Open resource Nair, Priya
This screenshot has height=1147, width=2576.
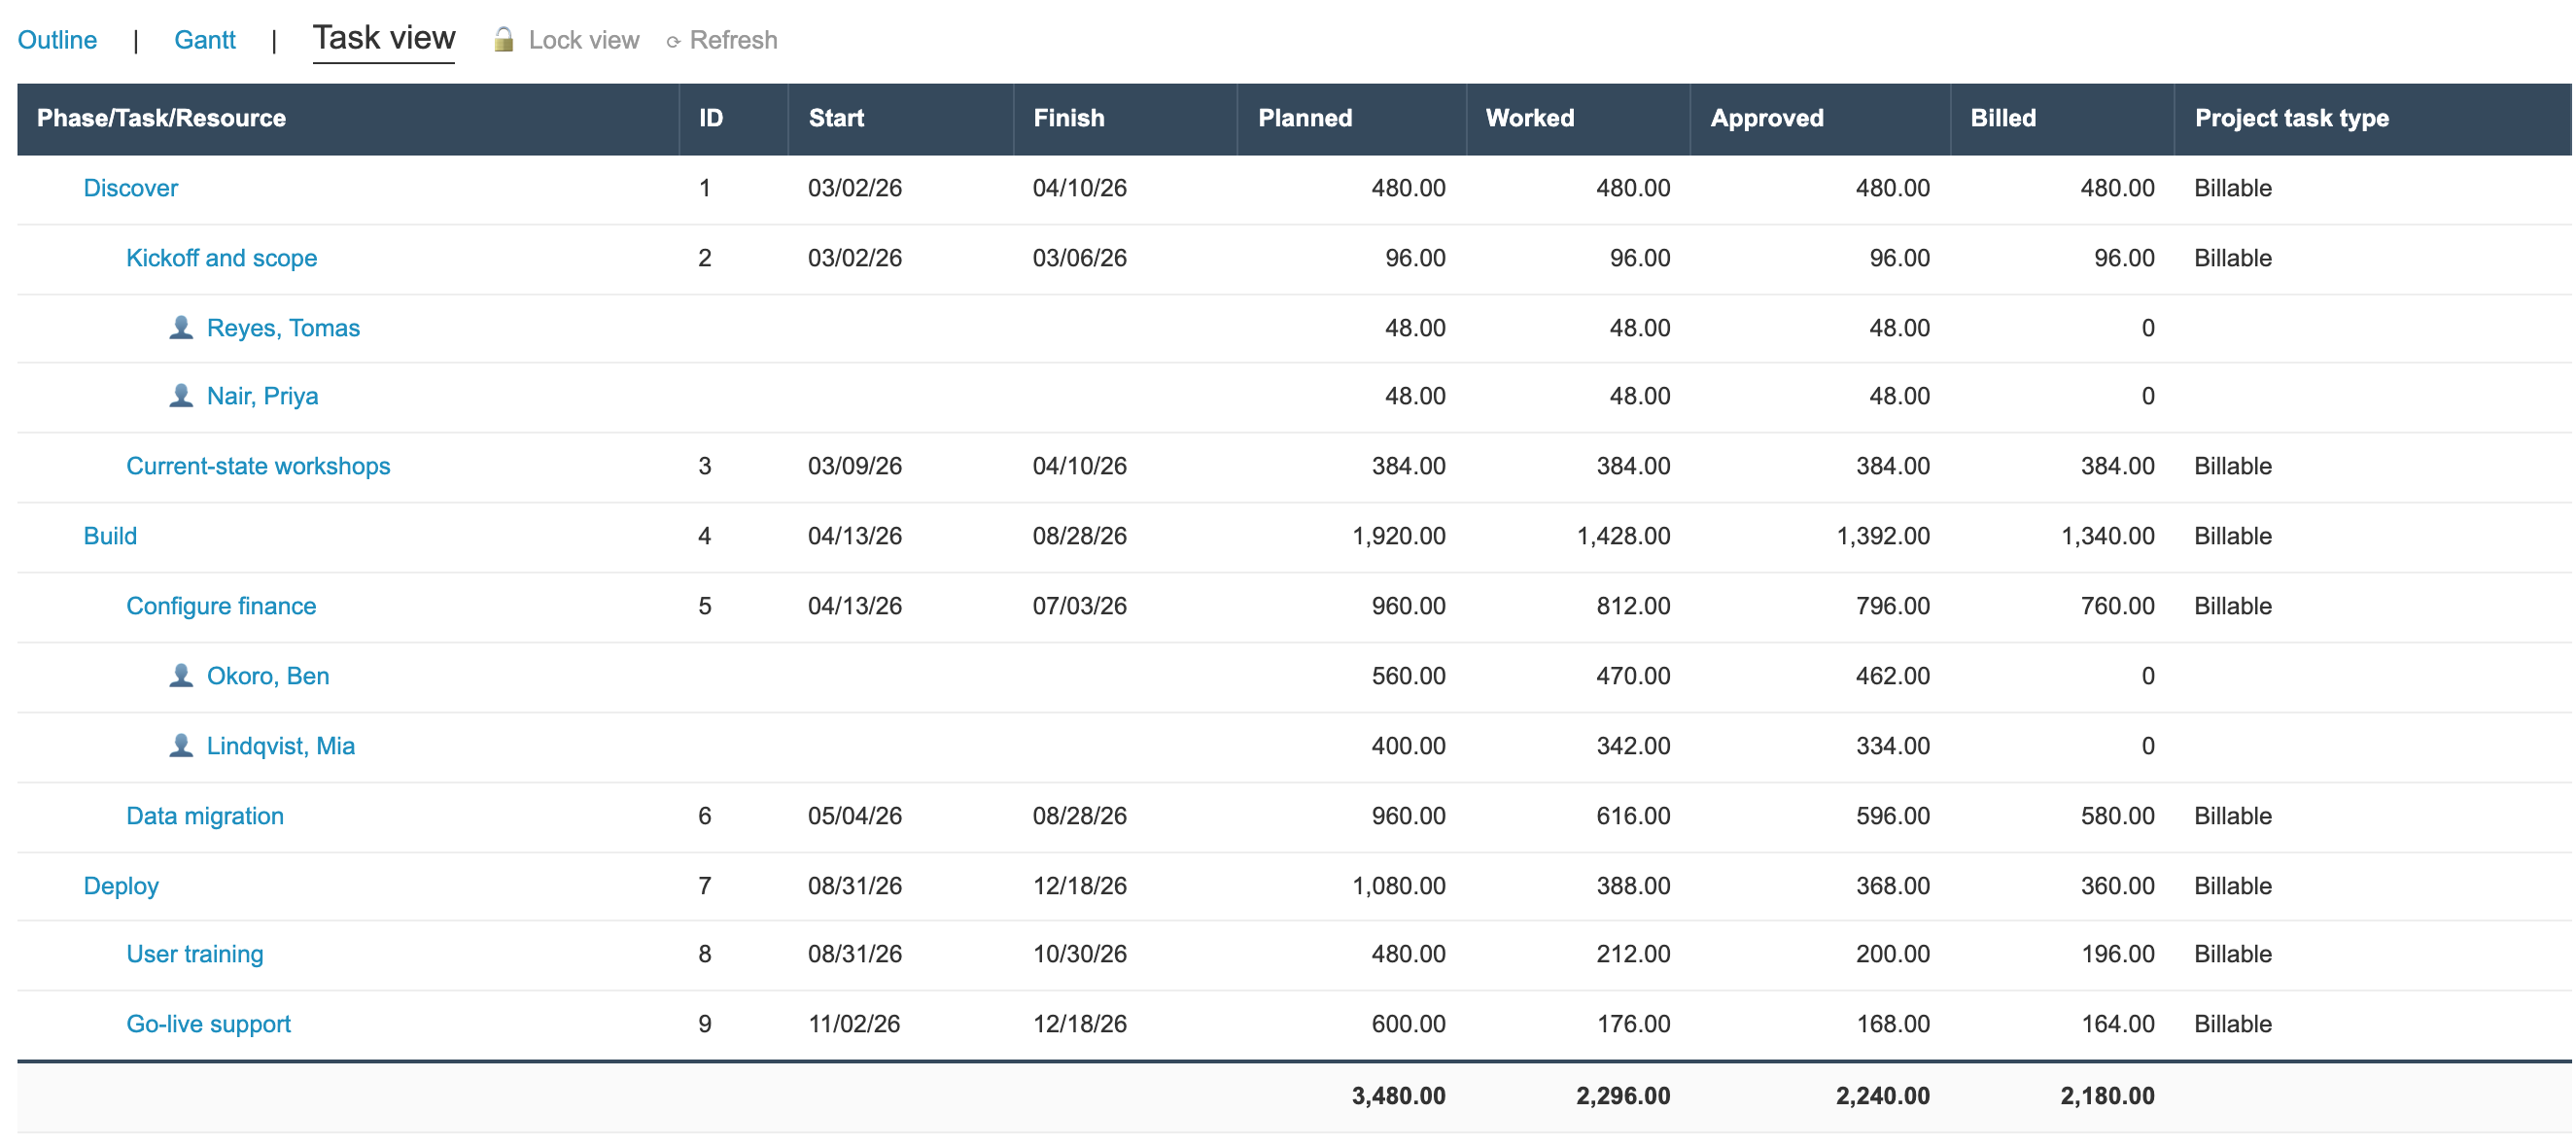pyautogui.click(x=263, y=396)
